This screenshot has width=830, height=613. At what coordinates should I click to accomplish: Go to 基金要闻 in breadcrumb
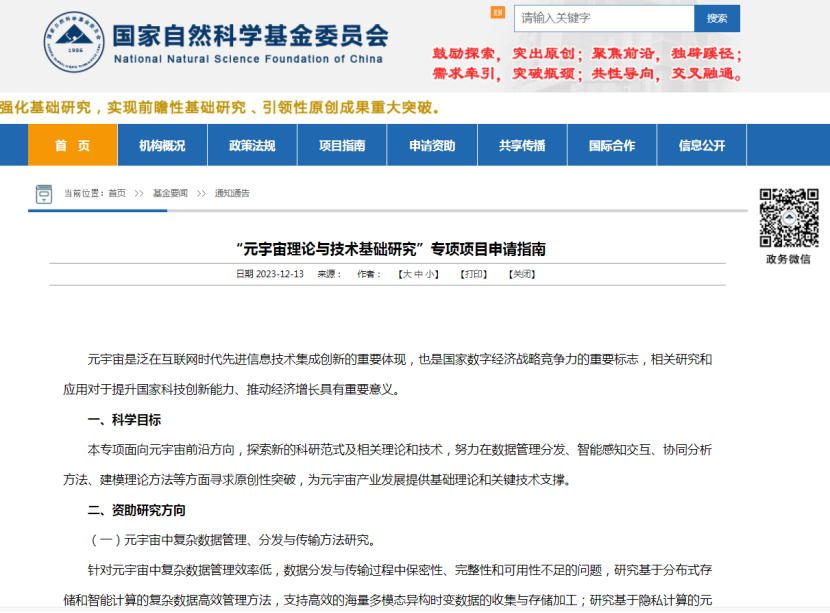click(x=169, y=194)
